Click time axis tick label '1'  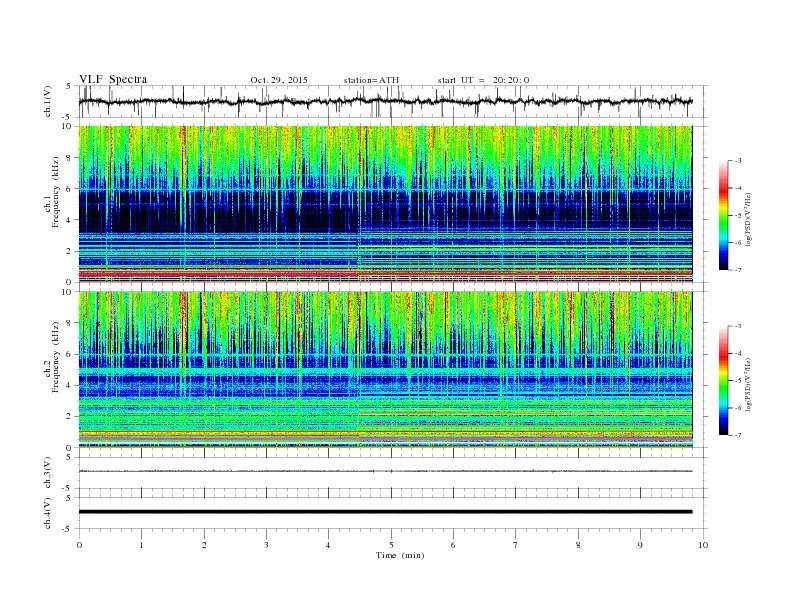click(x=141, y=545)
